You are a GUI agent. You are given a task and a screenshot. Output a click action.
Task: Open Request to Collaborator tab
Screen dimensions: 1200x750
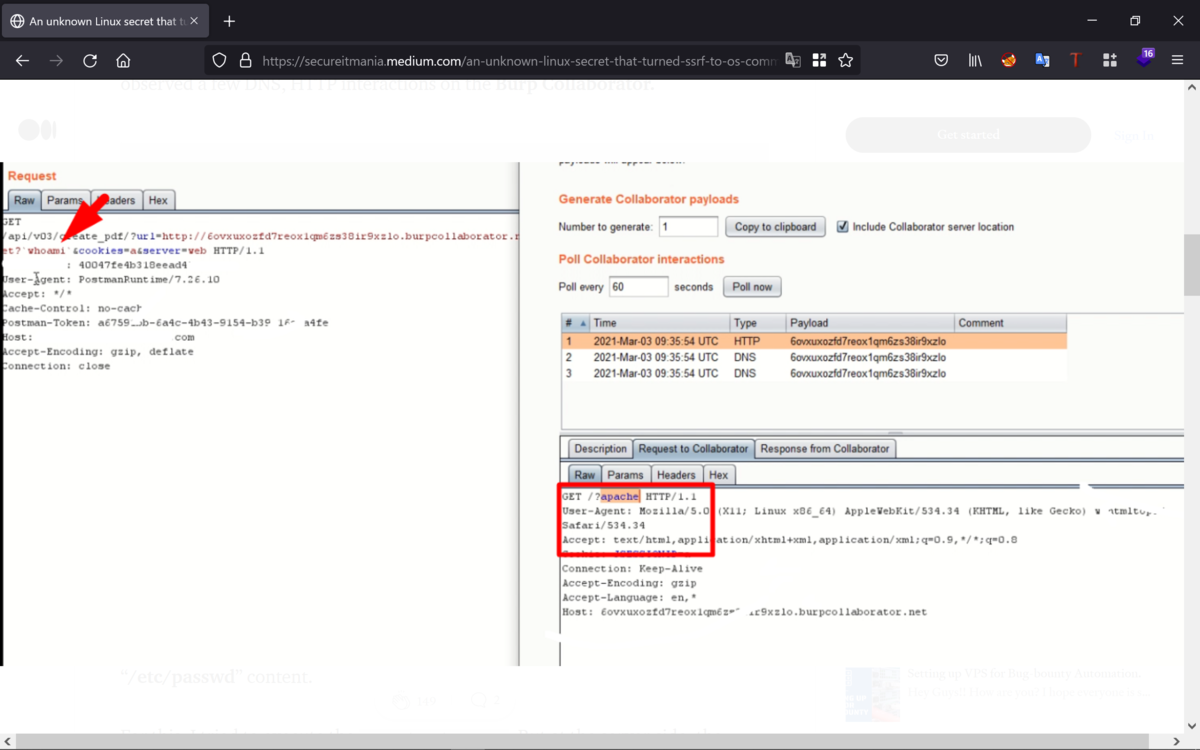pyautogui.click(x=693, y=449)
